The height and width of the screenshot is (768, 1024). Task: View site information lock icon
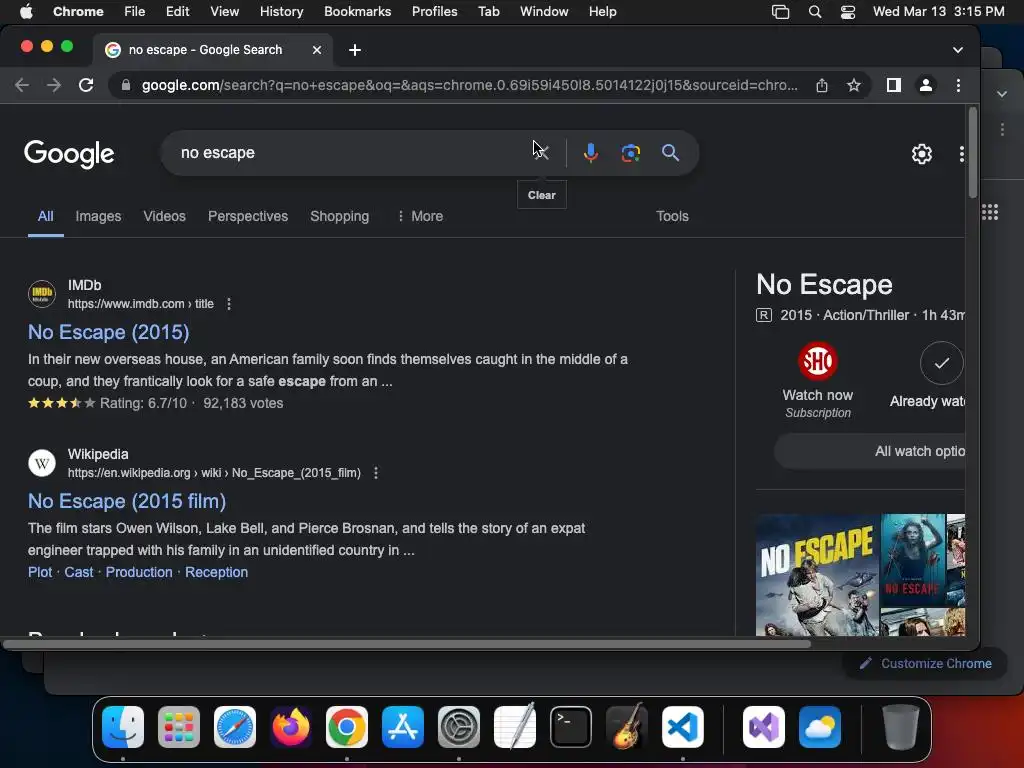pos(125,85)
